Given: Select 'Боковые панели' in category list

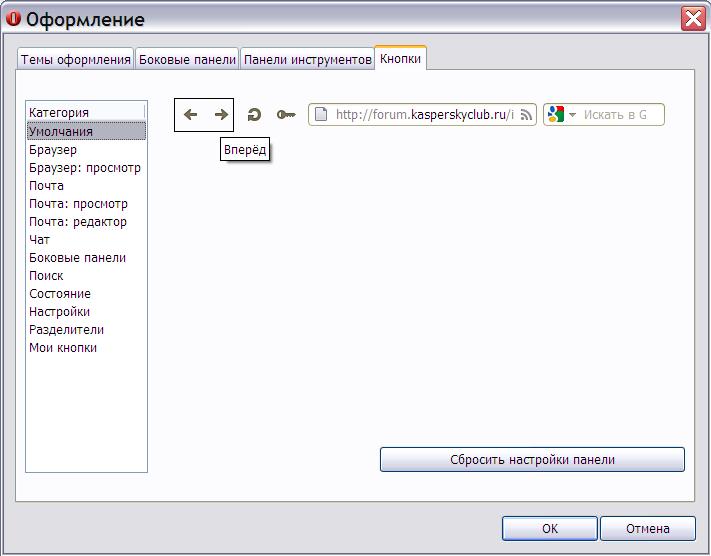Looking at the screenshot, I should click(86, 258).
